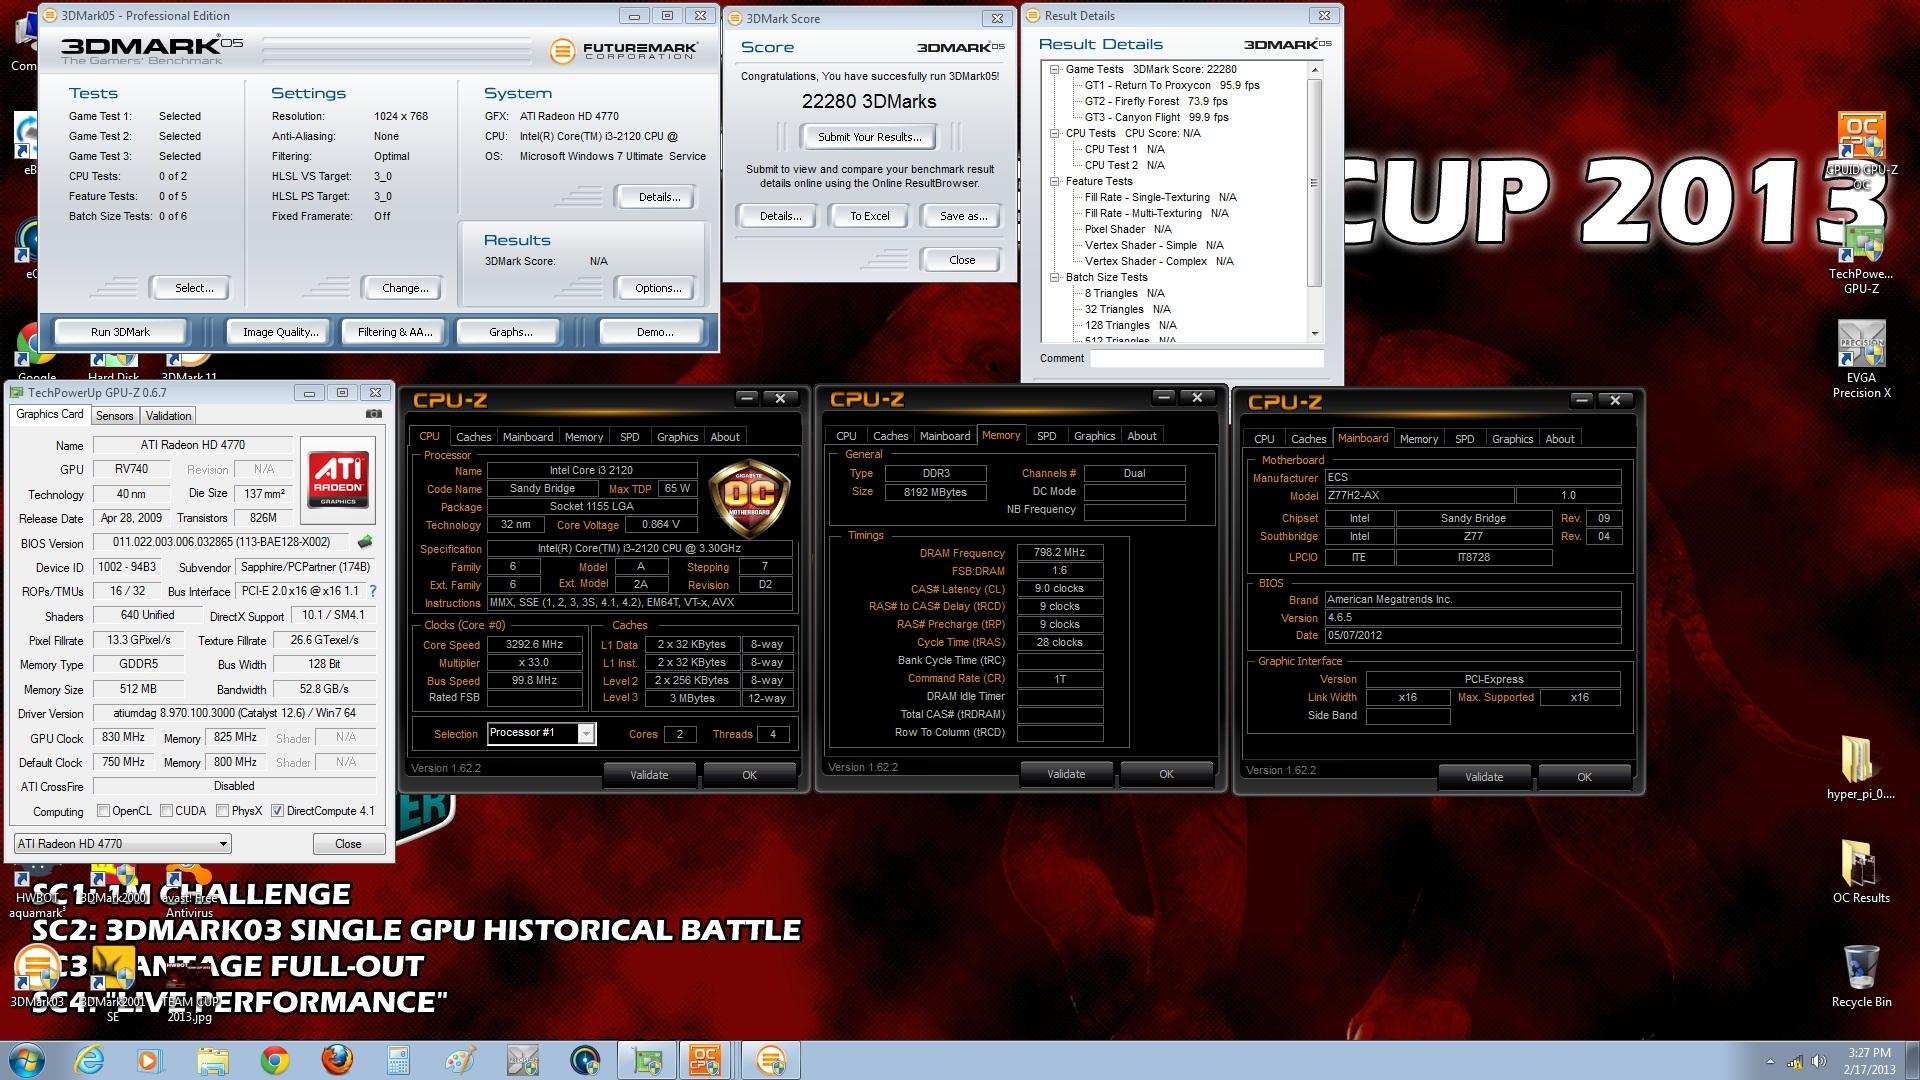The width and height of the screenshot is (1920, 1080).
Task: Open the 3DMark03 desktop shortcut
Action: coord(36,977)
